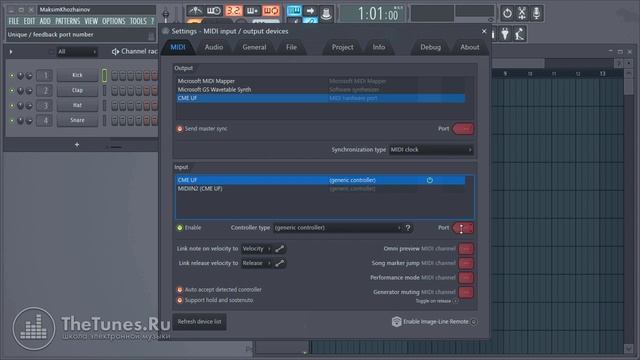The height and width of the screenshot is (360, 640).
Task: Click Image-Line Remote shield icon
Action: 396,322
